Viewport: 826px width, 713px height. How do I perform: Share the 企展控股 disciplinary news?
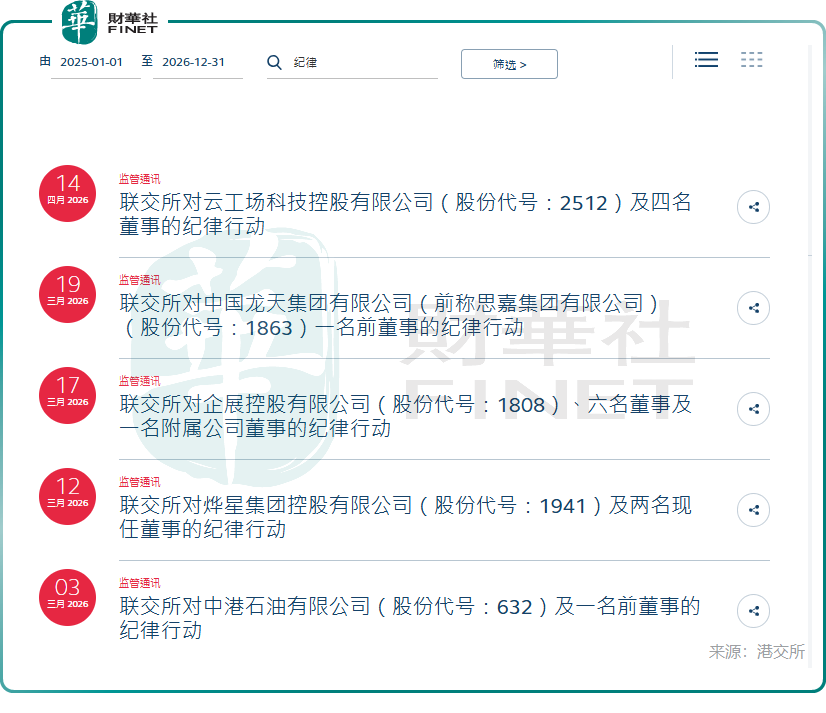click(753, 409)
